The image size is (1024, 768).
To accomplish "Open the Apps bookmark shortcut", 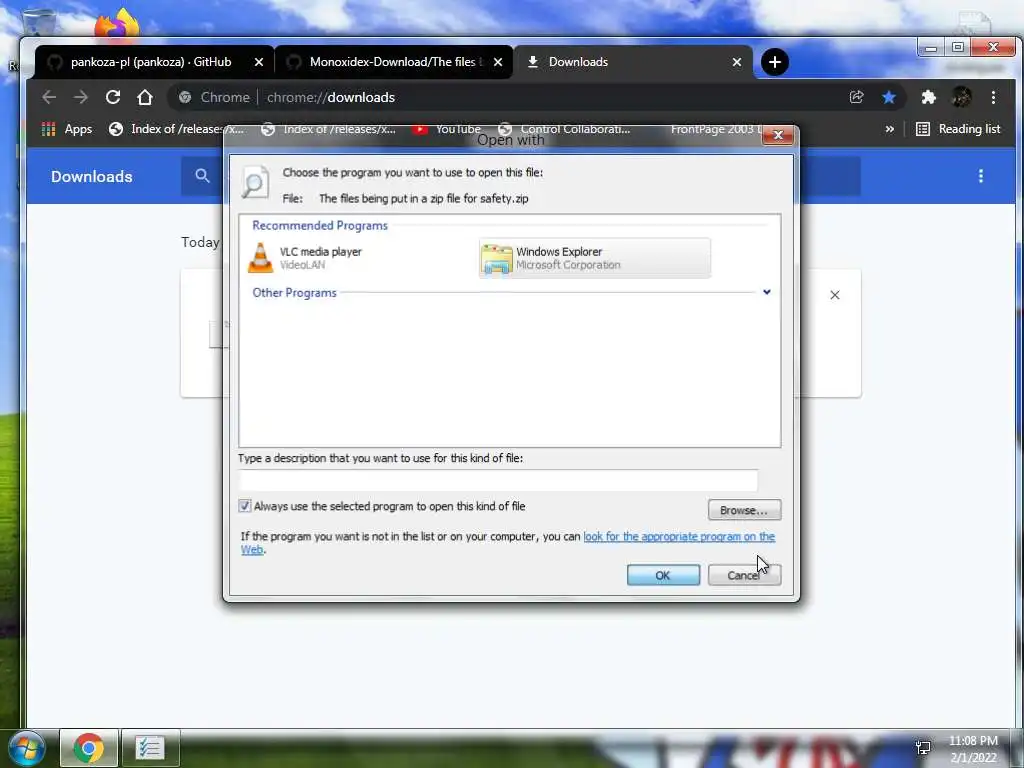I will tap(67, 129).
